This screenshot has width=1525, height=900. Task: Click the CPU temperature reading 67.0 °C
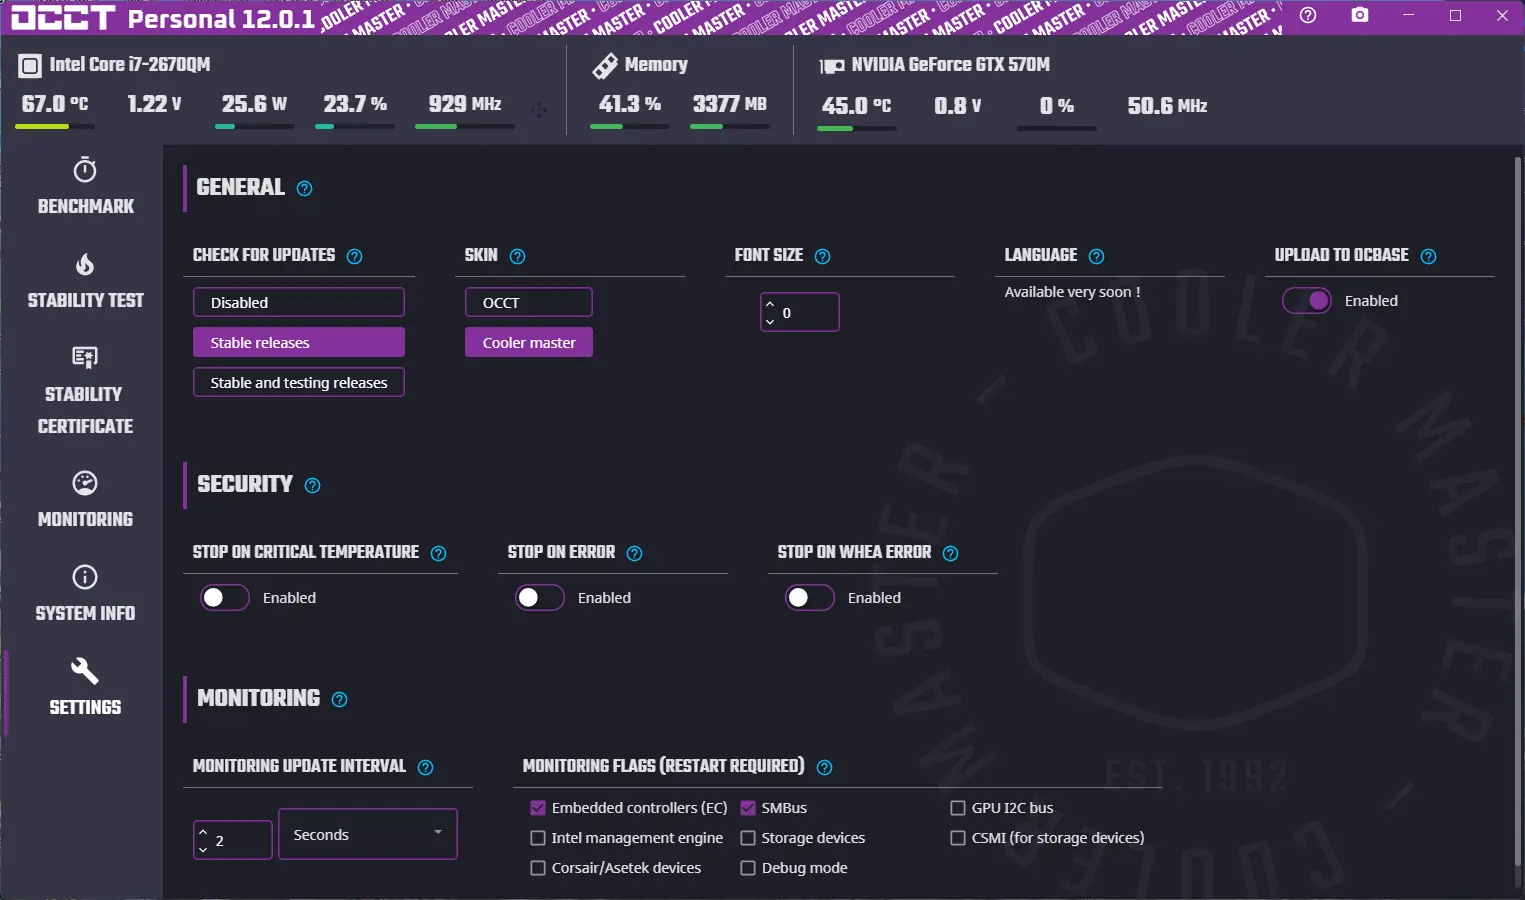55,104
